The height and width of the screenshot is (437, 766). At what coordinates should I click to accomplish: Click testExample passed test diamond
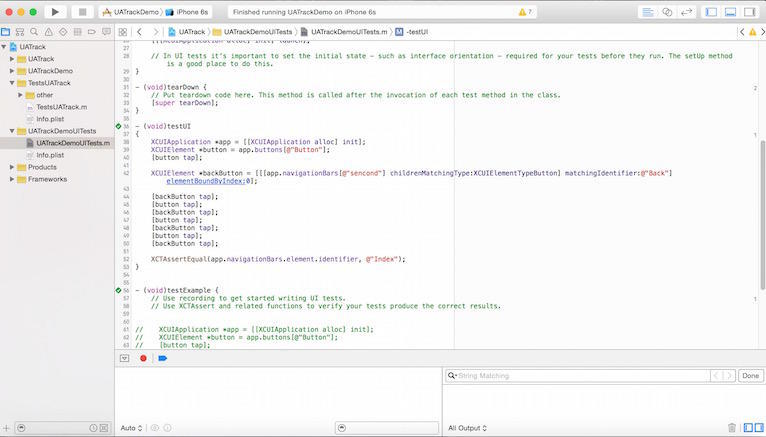[118, 290]
